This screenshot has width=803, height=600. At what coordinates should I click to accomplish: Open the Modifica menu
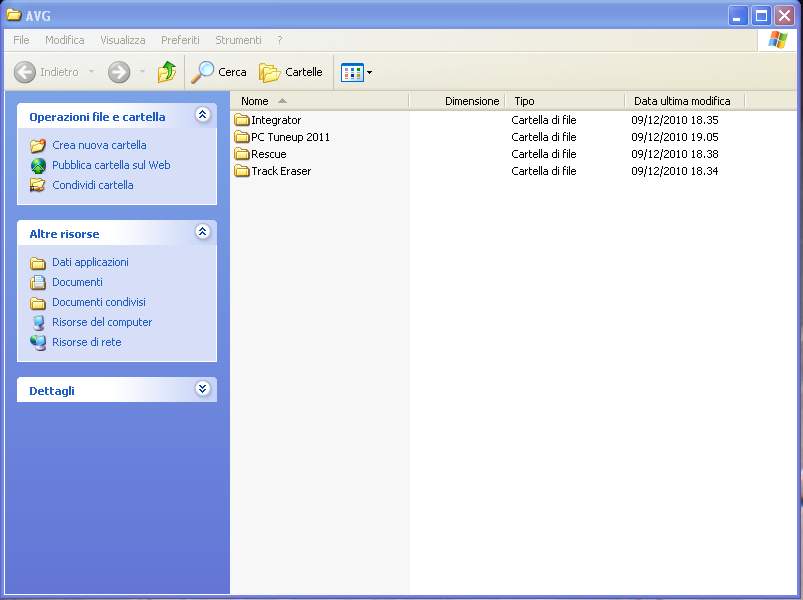[65, 40]
